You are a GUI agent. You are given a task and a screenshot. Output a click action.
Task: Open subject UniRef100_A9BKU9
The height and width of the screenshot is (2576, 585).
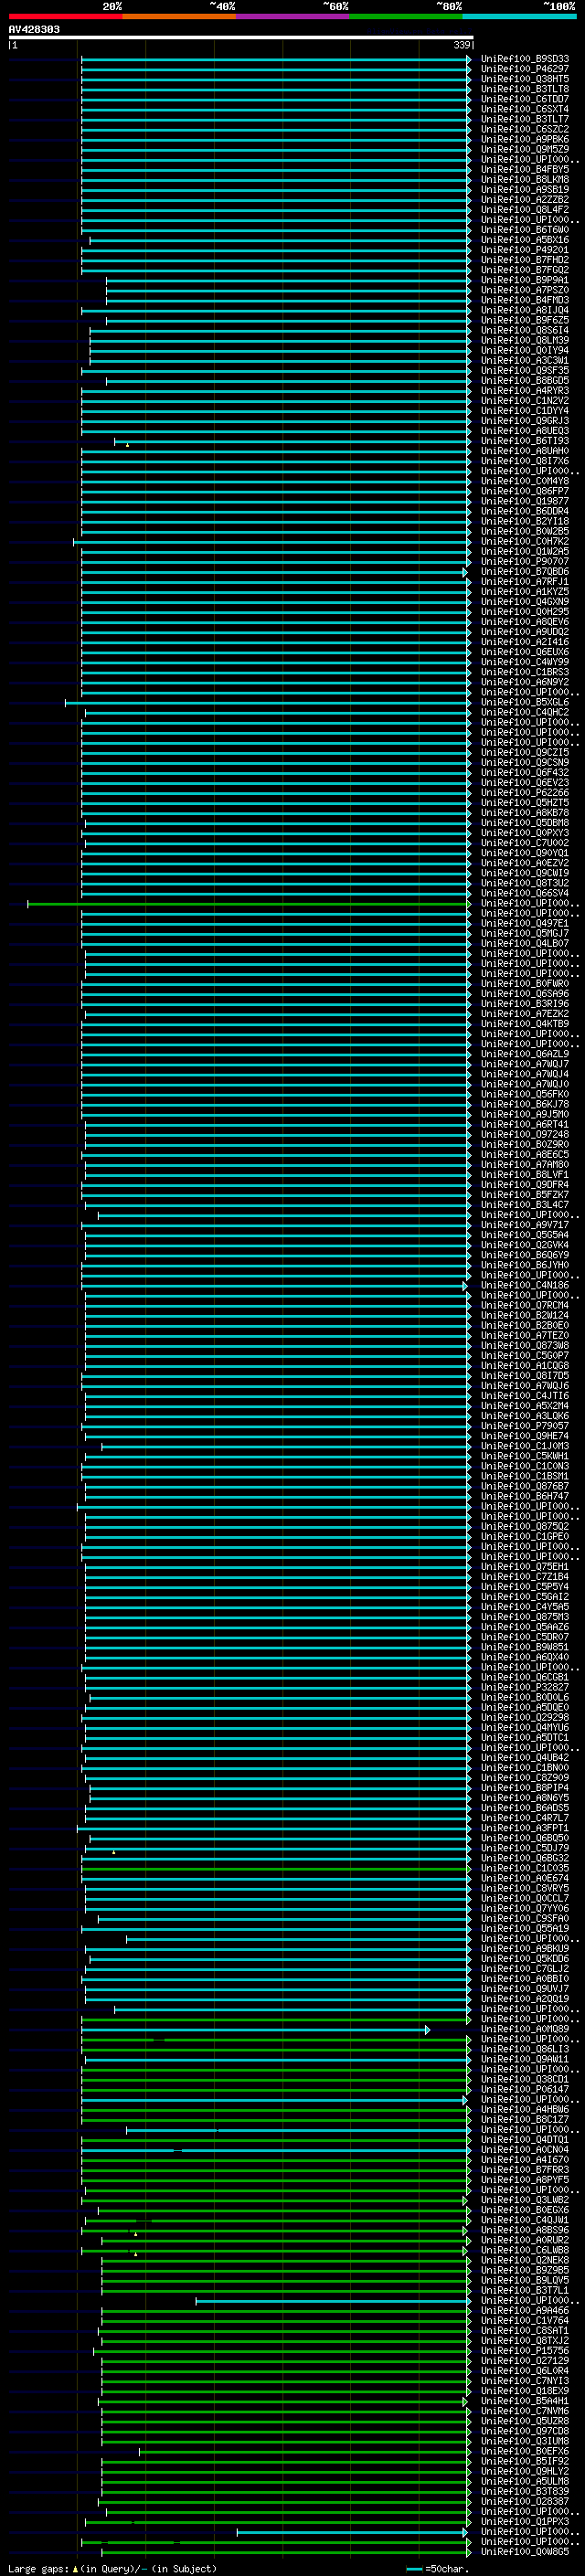pyautogui.click(x=524, y=1948)
